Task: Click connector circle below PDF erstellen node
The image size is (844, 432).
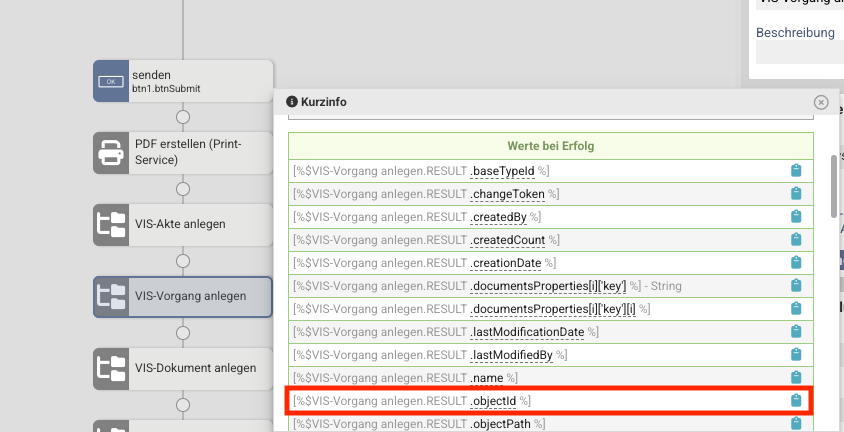Action: click(x=183, y=189)
